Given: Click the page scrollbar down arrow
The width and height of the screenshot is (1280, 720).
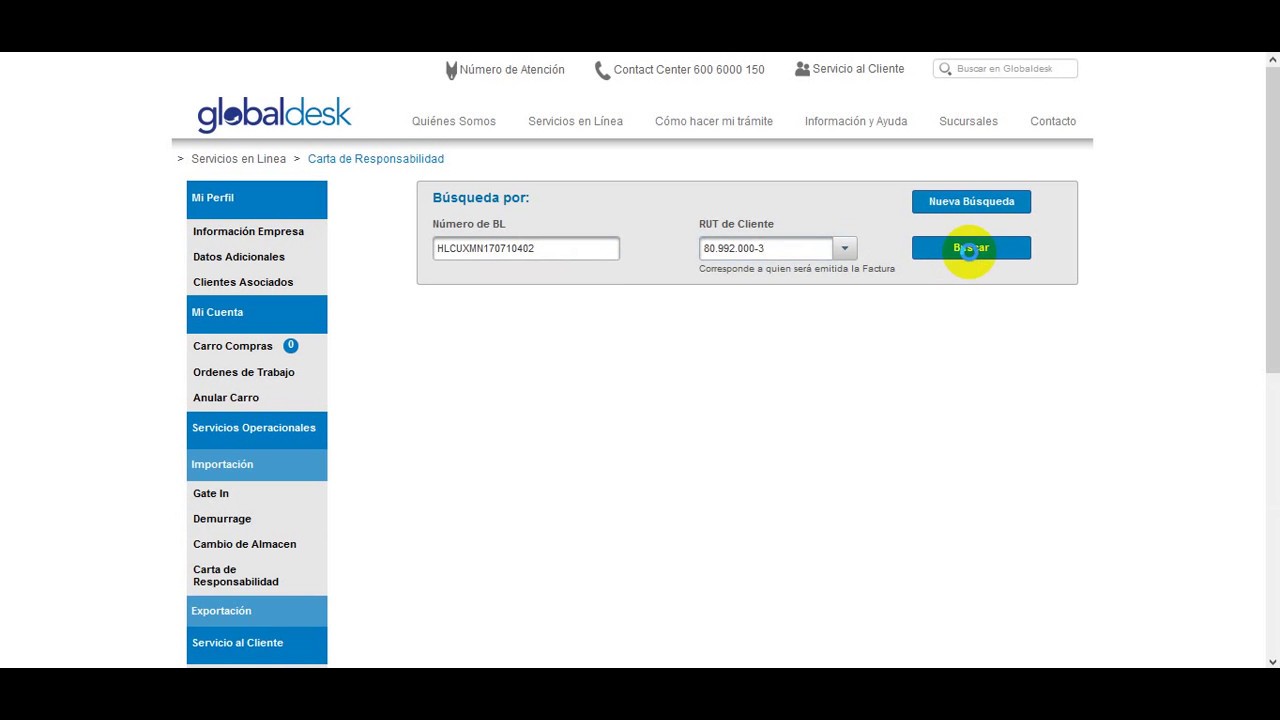Looking at the screenshot, I should tap(1272, 661).
